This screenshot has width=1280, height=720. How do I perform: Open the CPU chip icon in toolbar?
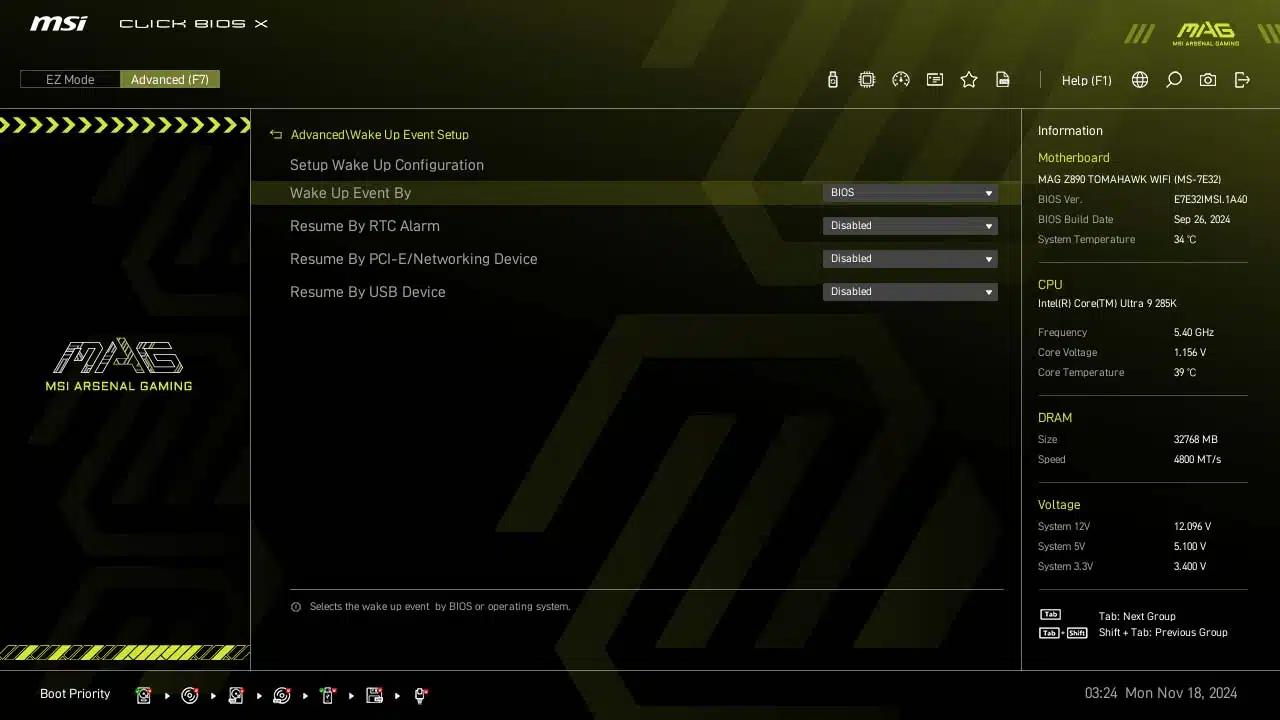pyautogui.click(x=867, y=80)
